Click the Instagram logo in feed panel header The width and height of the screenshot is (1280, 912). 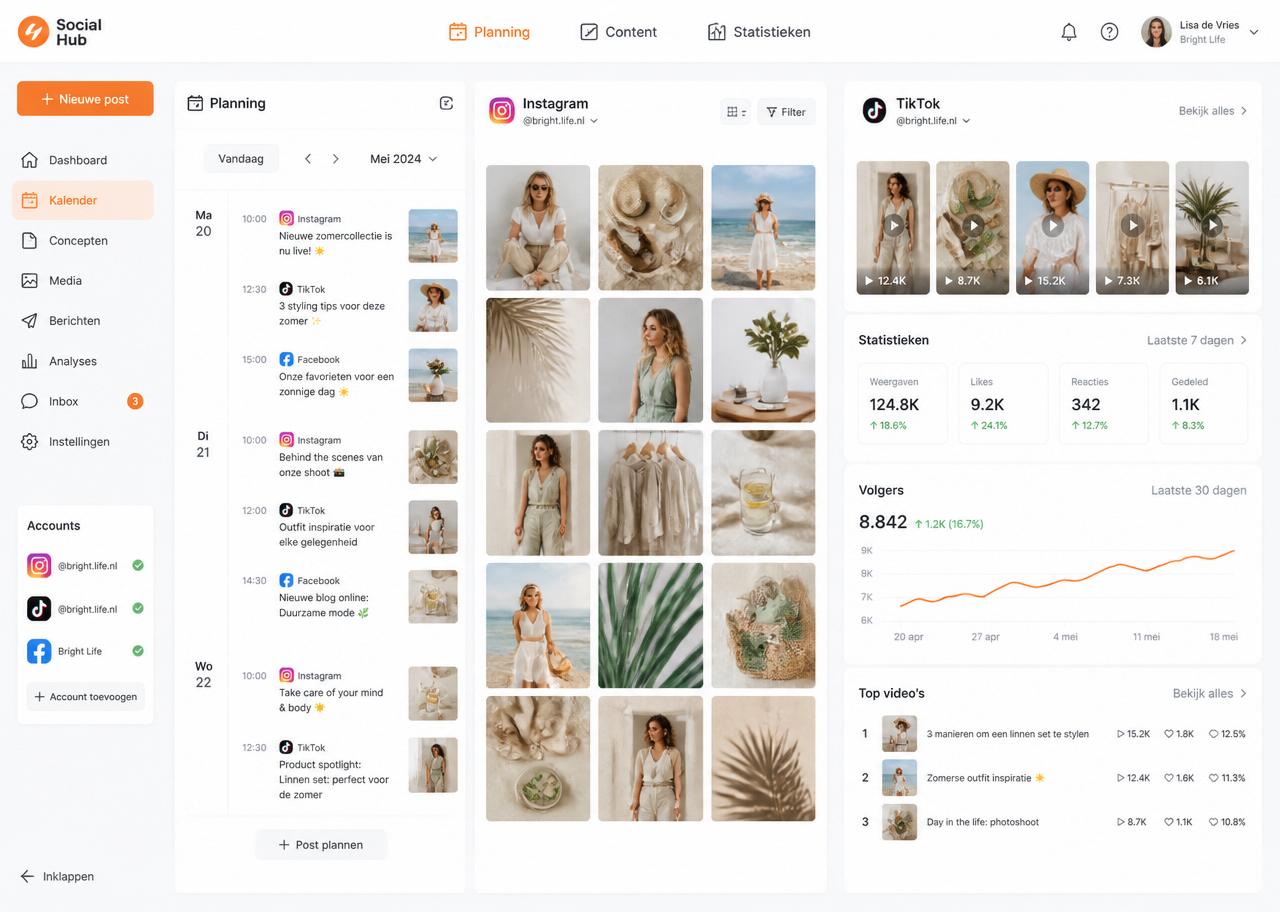(502, 110)
